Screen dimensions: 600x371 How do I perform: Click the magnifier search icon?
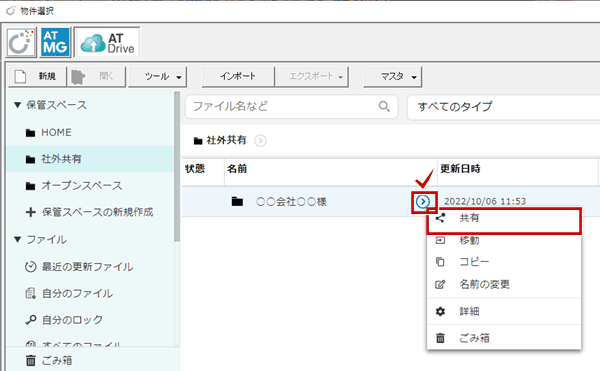pos(384,106)
